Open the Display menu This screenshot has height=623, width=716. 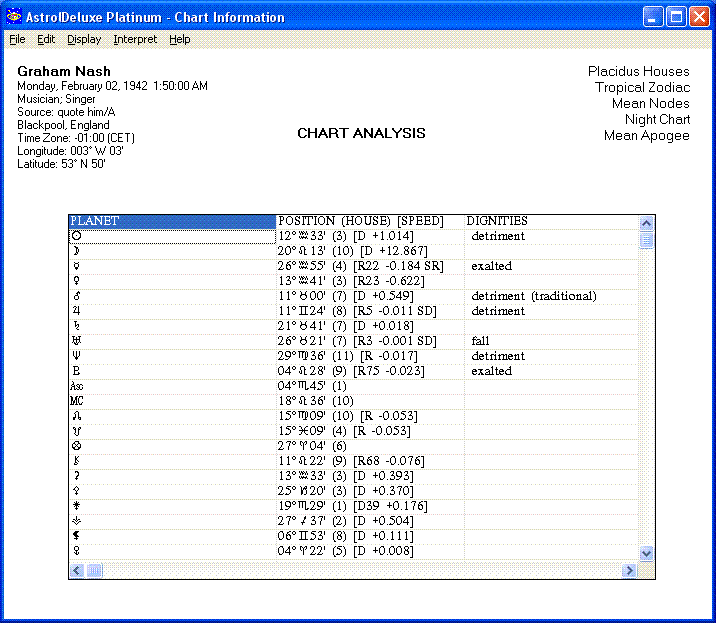coord(84,39)
